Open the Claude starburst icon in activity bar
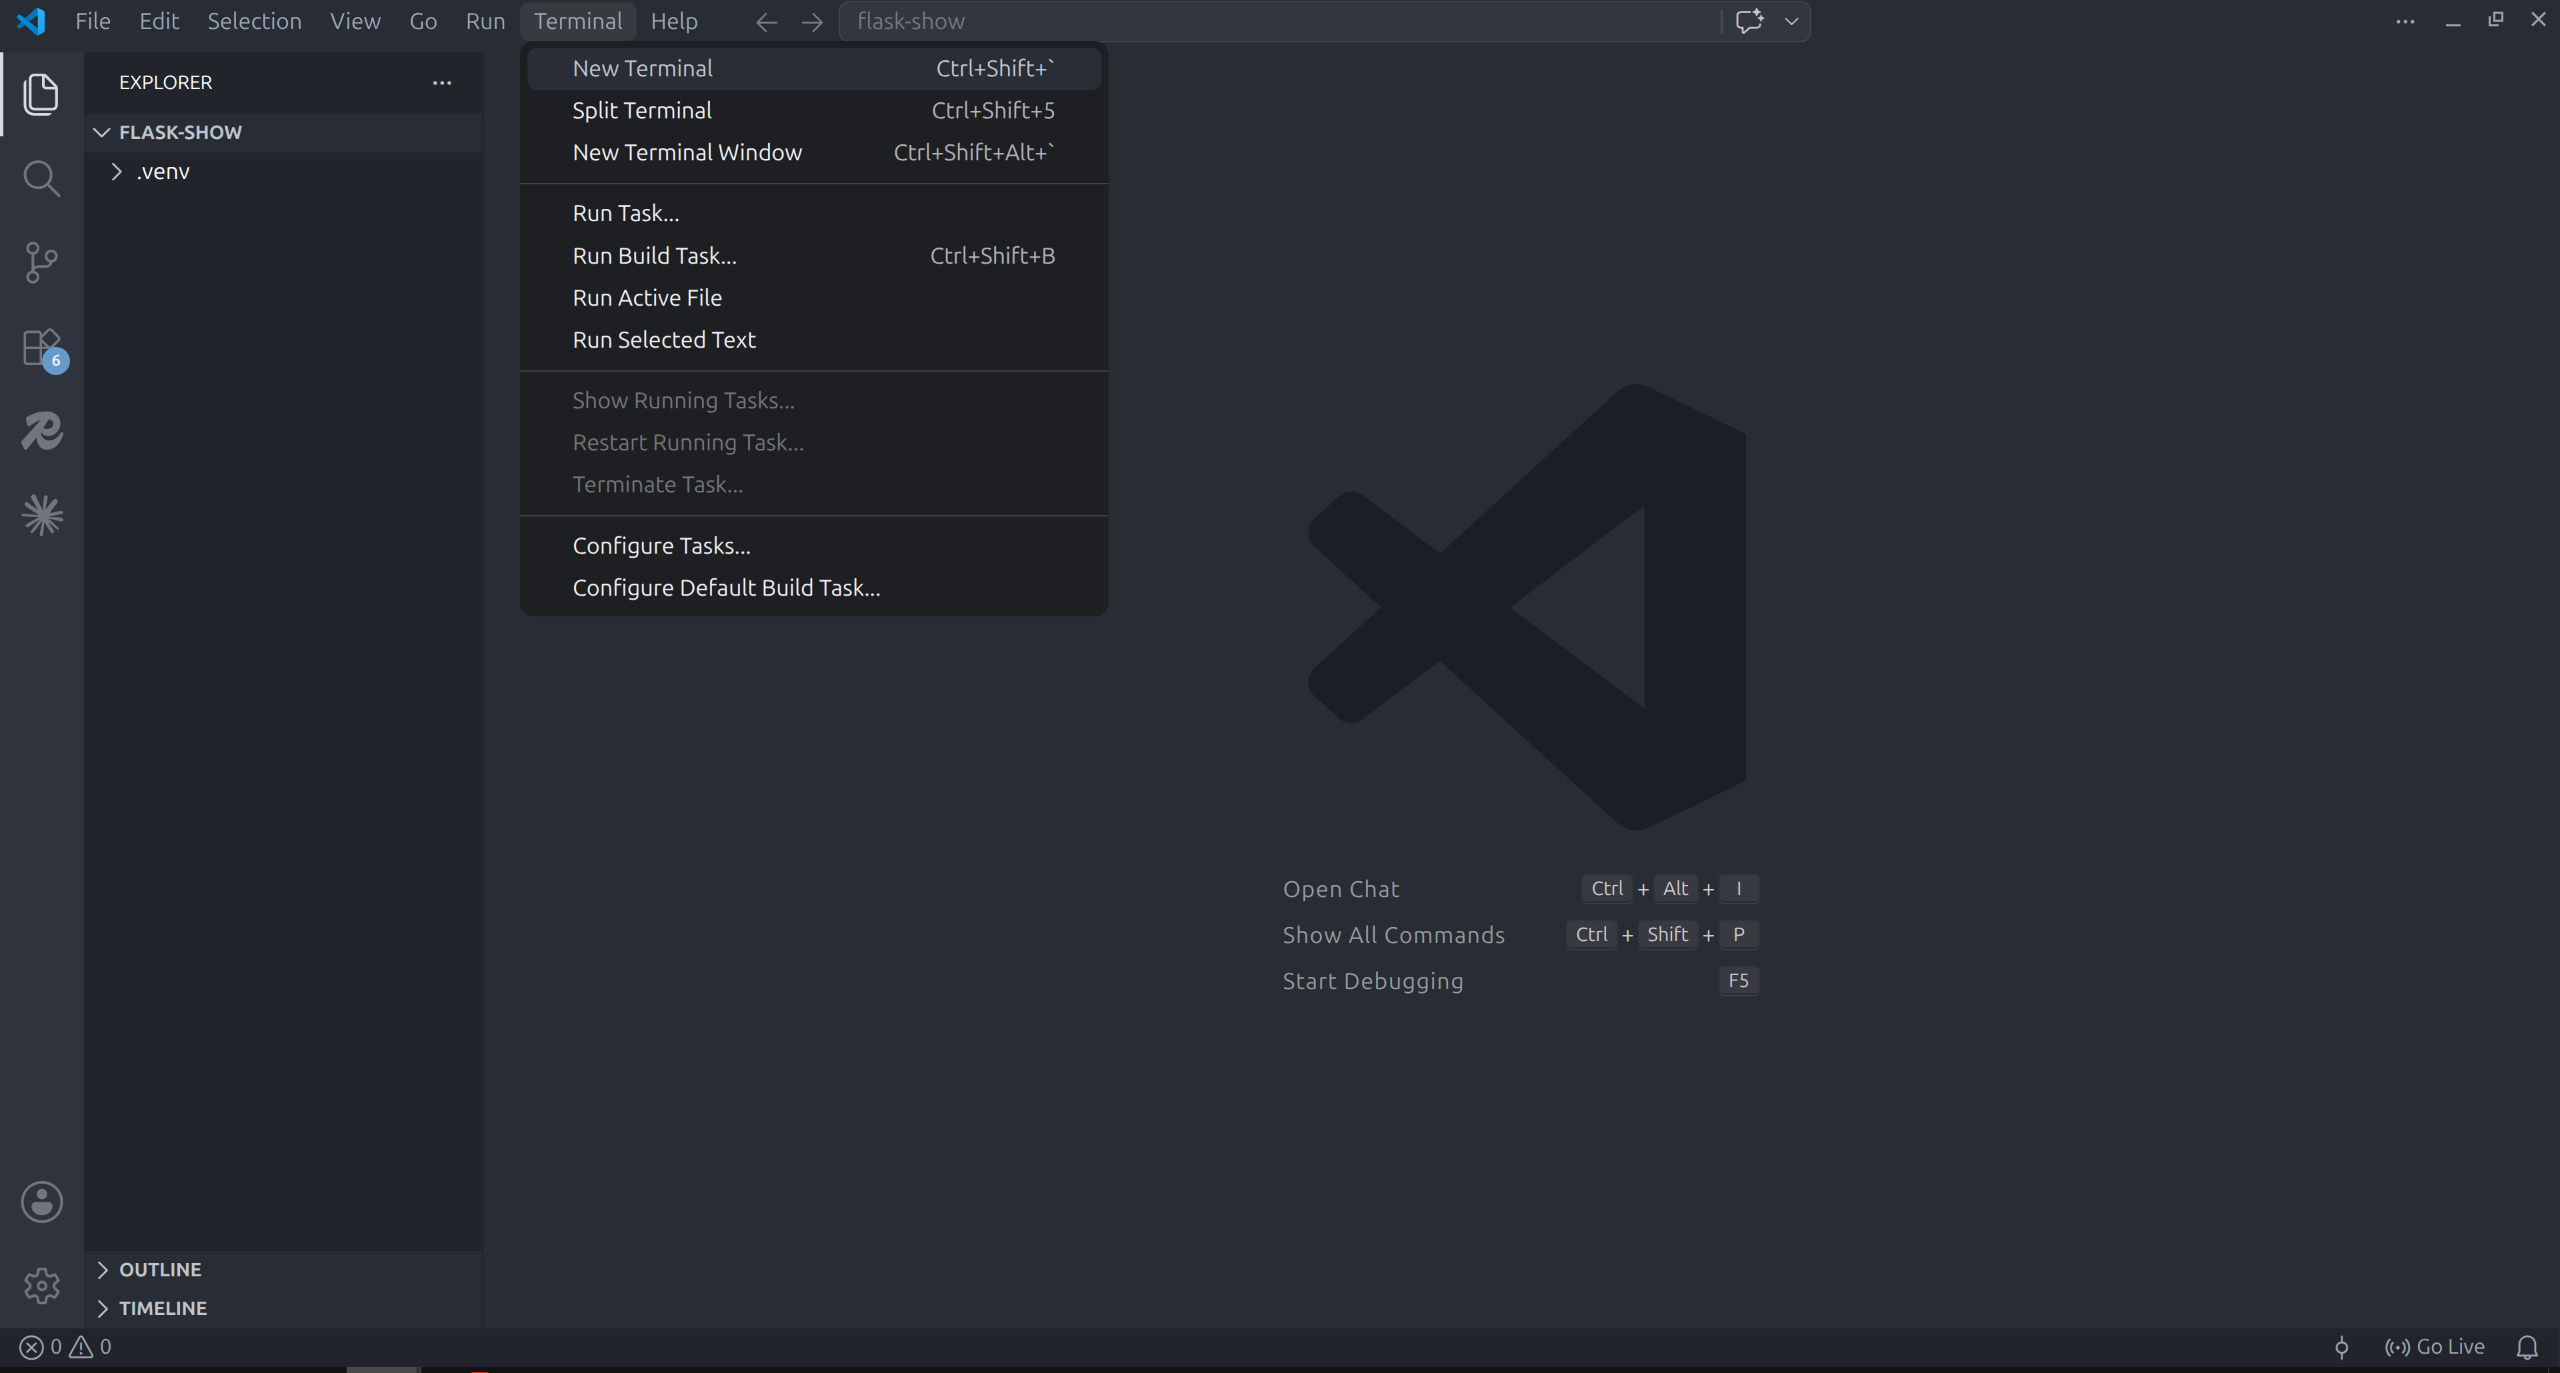The width and height of the screenshot is (2560, 1373). (x=41, y=515)
